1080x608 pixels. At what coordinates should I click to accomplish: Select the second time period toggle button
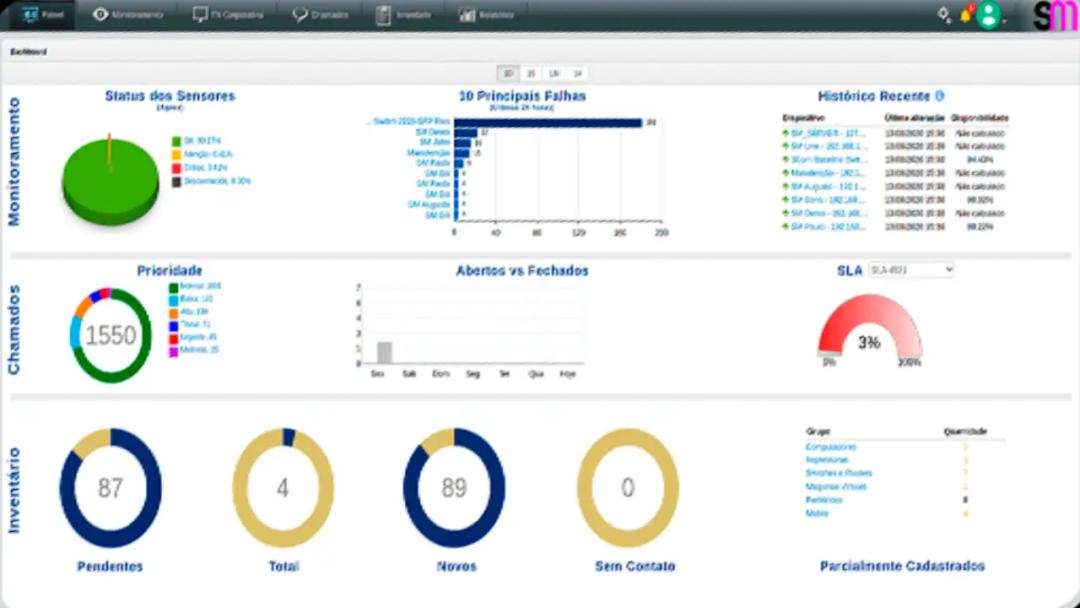point(531,73)
